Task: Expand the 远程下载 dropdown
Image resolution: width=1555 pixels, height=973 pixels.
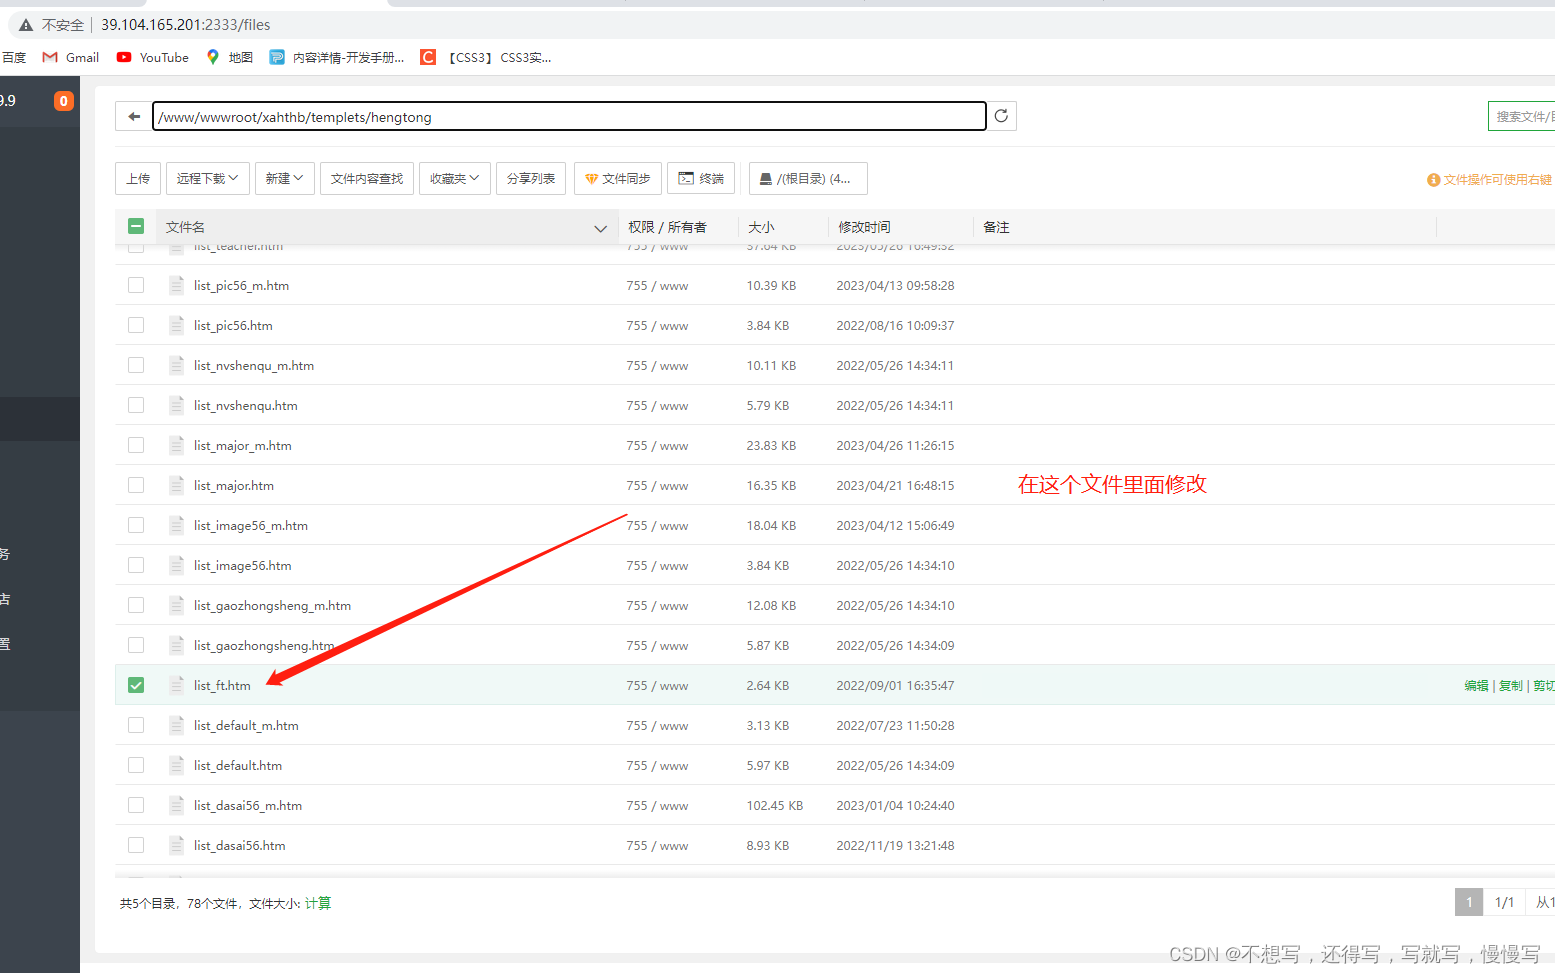Action: (x=207, y=178)
